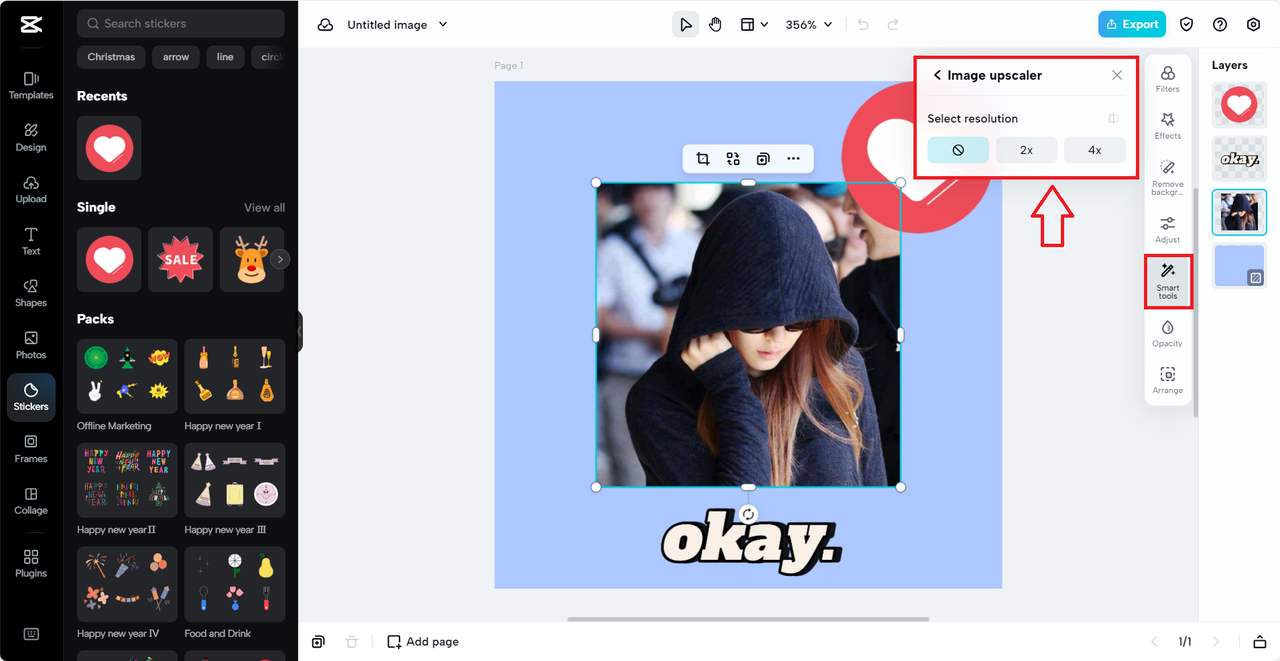Open the Collage sidebar panel

31,501
